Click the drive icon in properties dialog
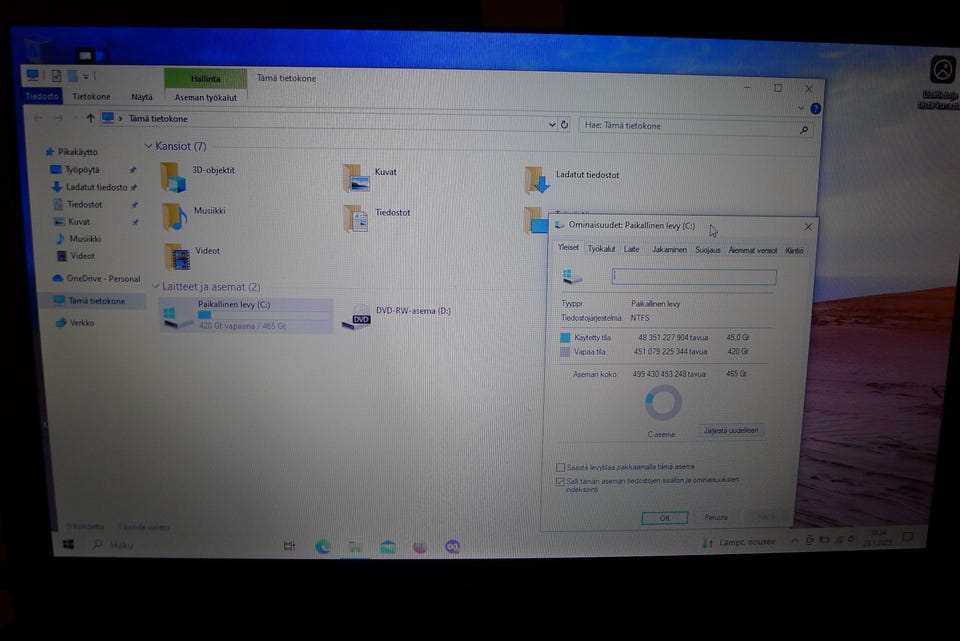Viewport: 960px width, 641px height. pyautogui.click(x=572, y=277)
